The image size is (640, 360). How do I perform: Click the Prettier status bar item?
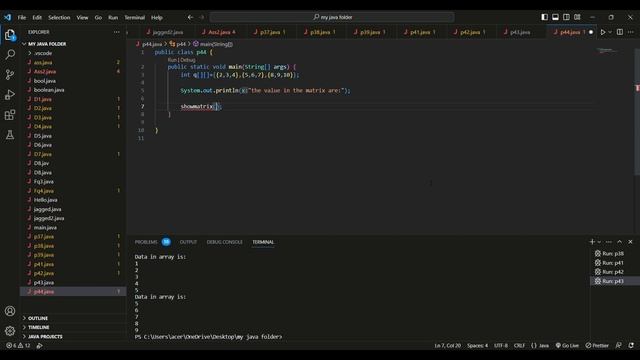click(597, 345)
